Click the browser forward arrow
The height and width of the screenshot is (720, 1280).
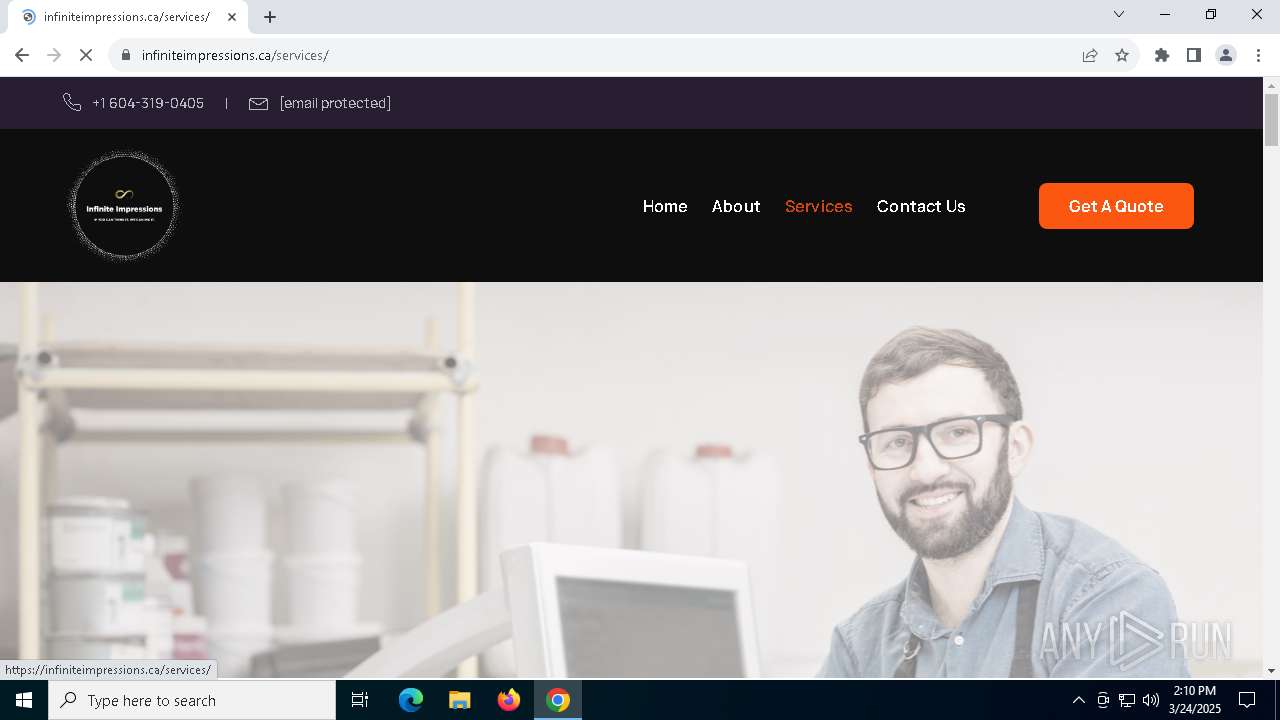pos(54,55)
